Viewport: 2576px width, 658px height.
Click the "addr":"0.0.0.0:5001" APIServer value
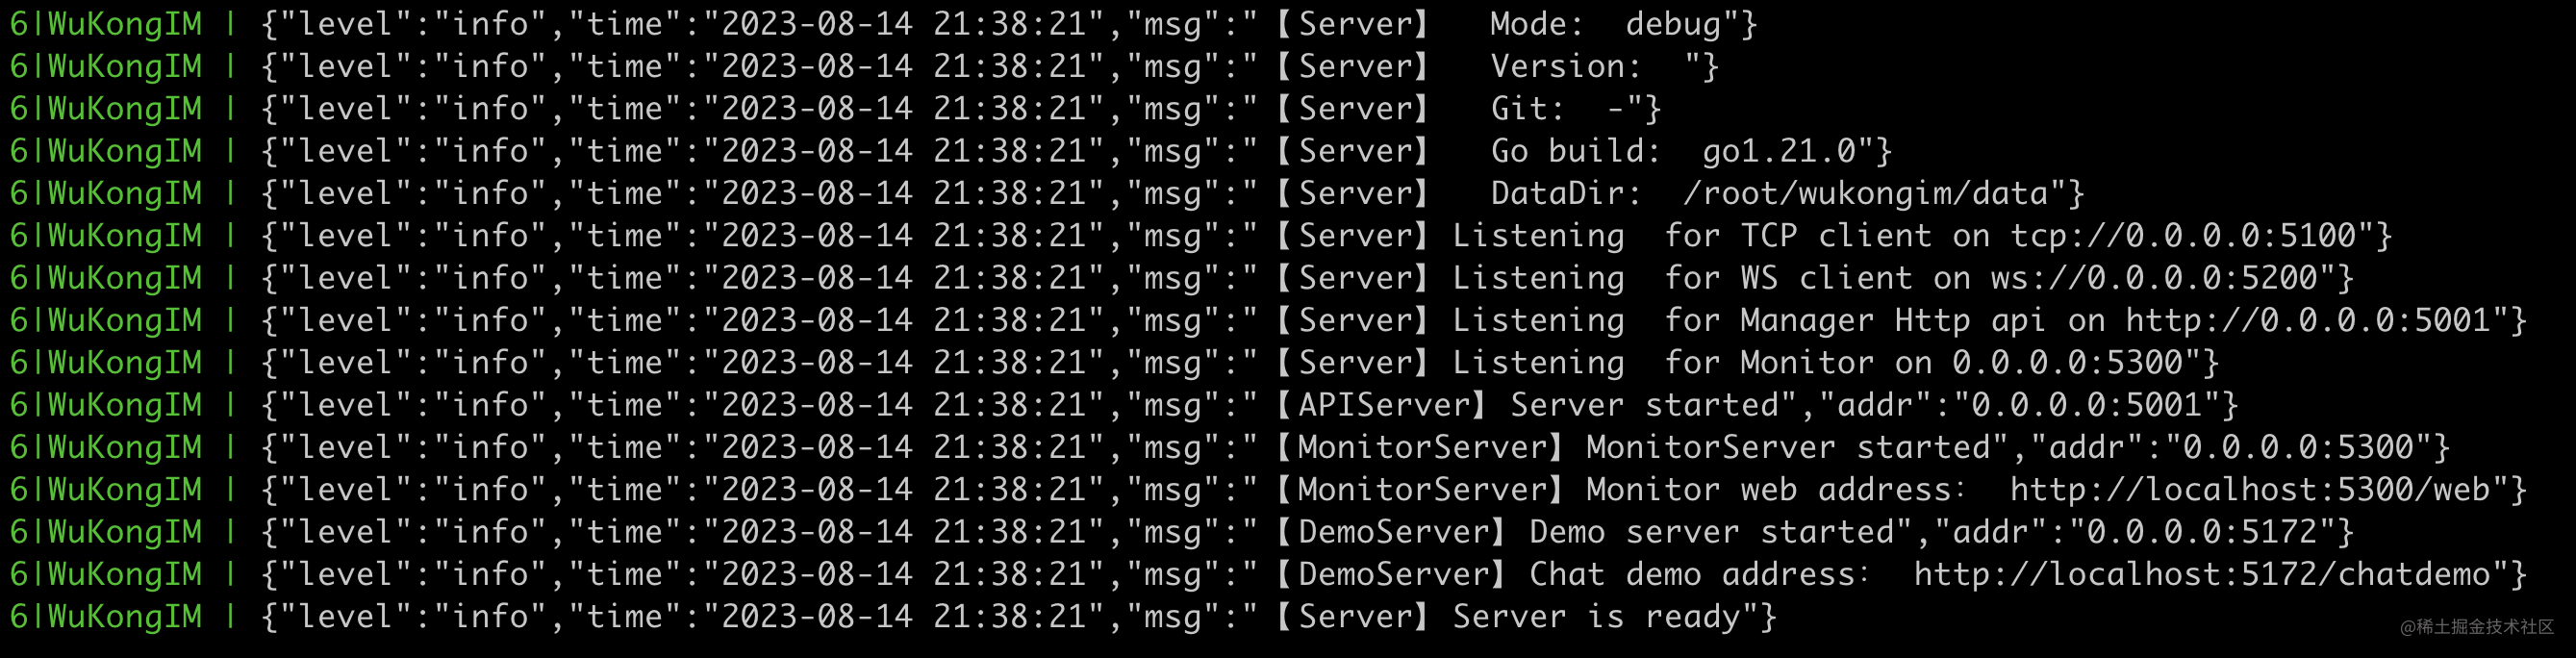tap(2019, 405)
